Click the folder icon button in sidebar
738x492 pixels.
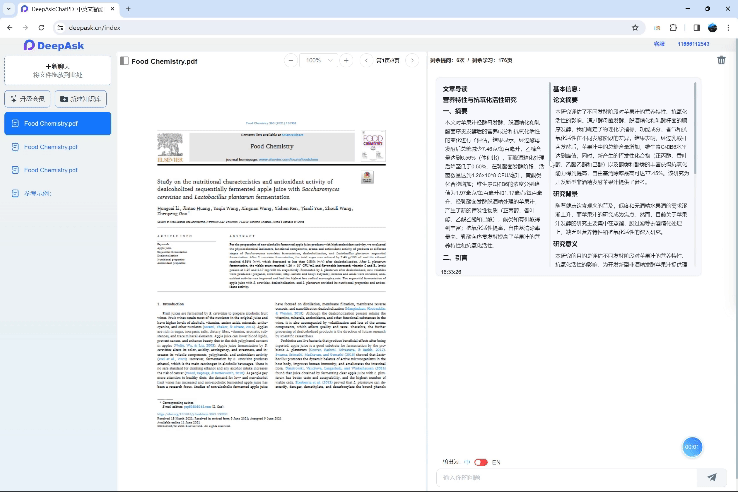point(80,99)
